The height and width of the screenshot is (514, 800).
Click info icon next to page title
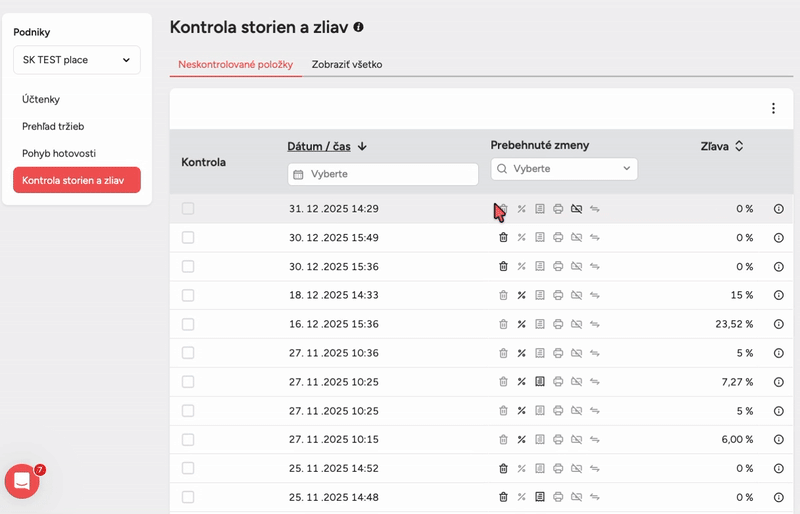[x=358, y=28]
